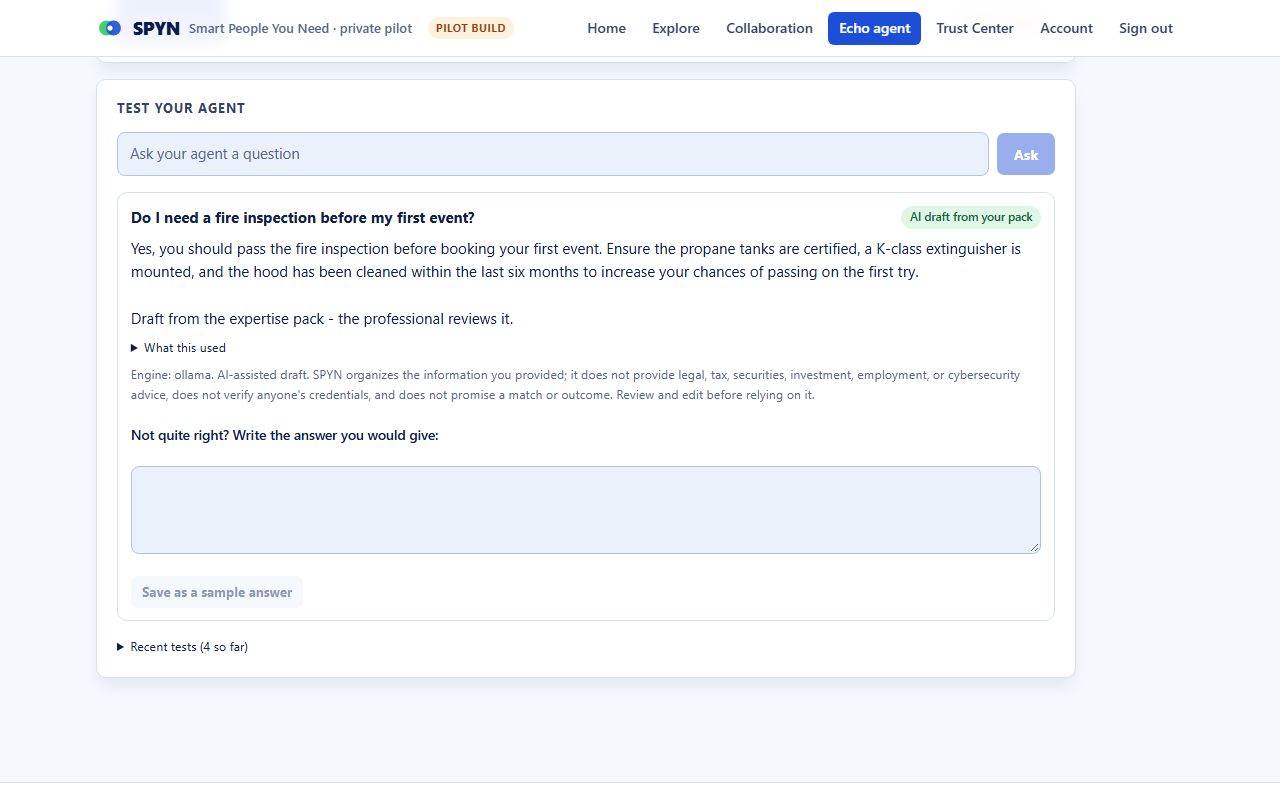This screenshot has height=800, width=1280.
Task: Click 'Not quite right? Write the answer' label
Action: 285,435
